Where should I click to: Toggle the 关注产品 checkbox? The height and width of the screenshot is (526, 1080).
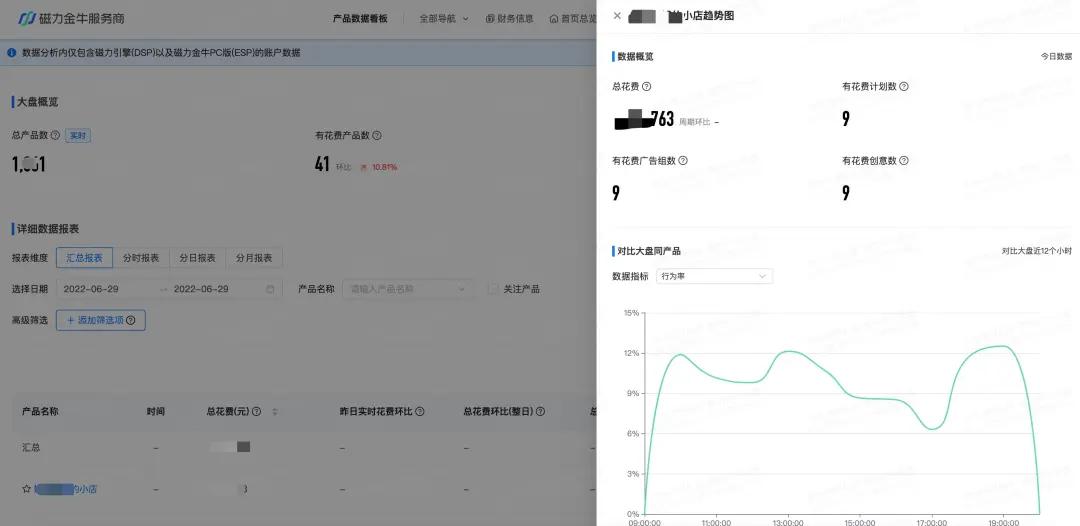click(492, 289)
